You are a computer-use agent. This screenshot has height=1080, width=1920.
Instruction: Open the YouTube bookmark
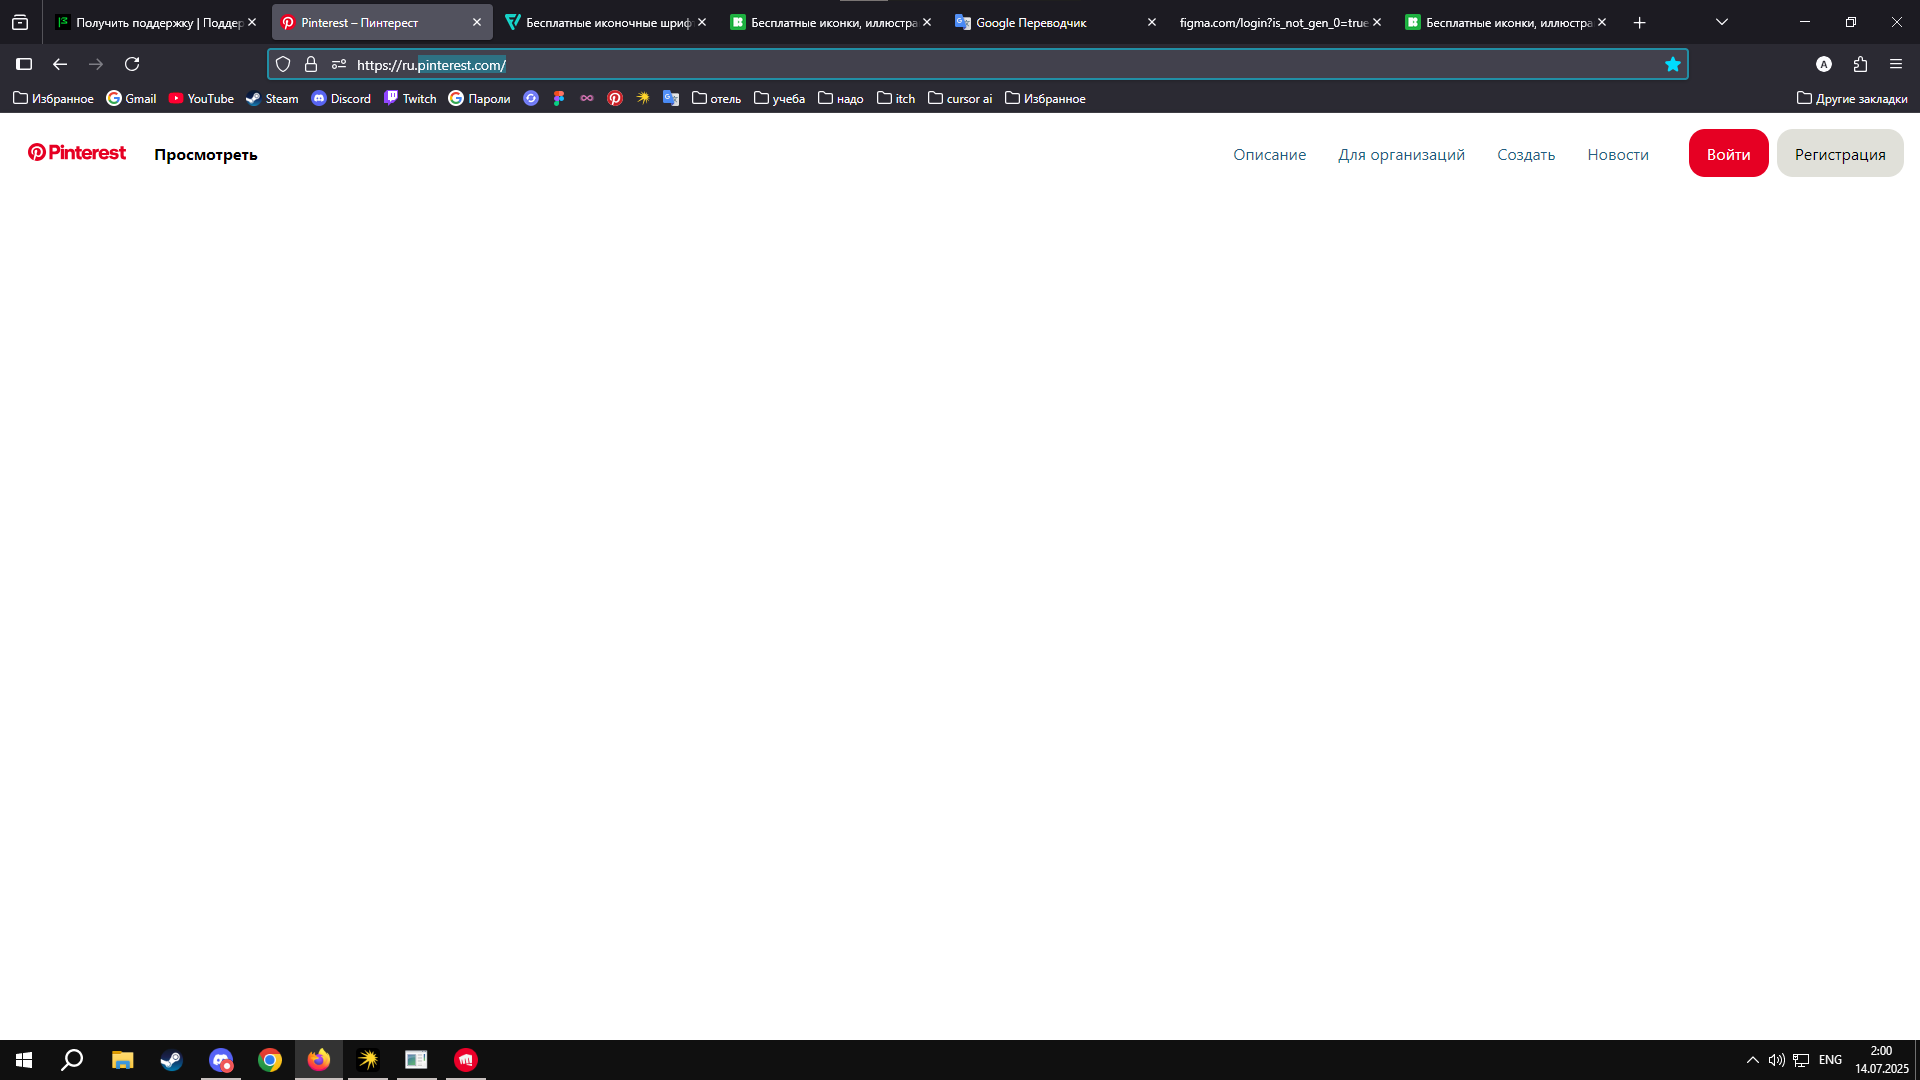click(x=201, y=98)
